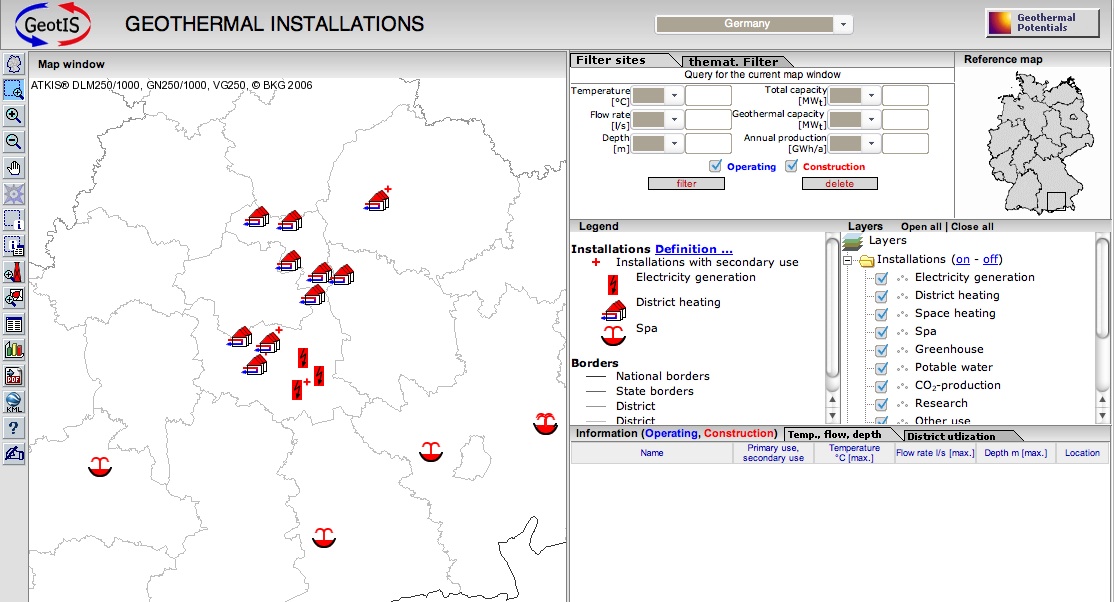Uncheck the Construction filter checkbox
1114x602 pixels.
pos(793,166)
